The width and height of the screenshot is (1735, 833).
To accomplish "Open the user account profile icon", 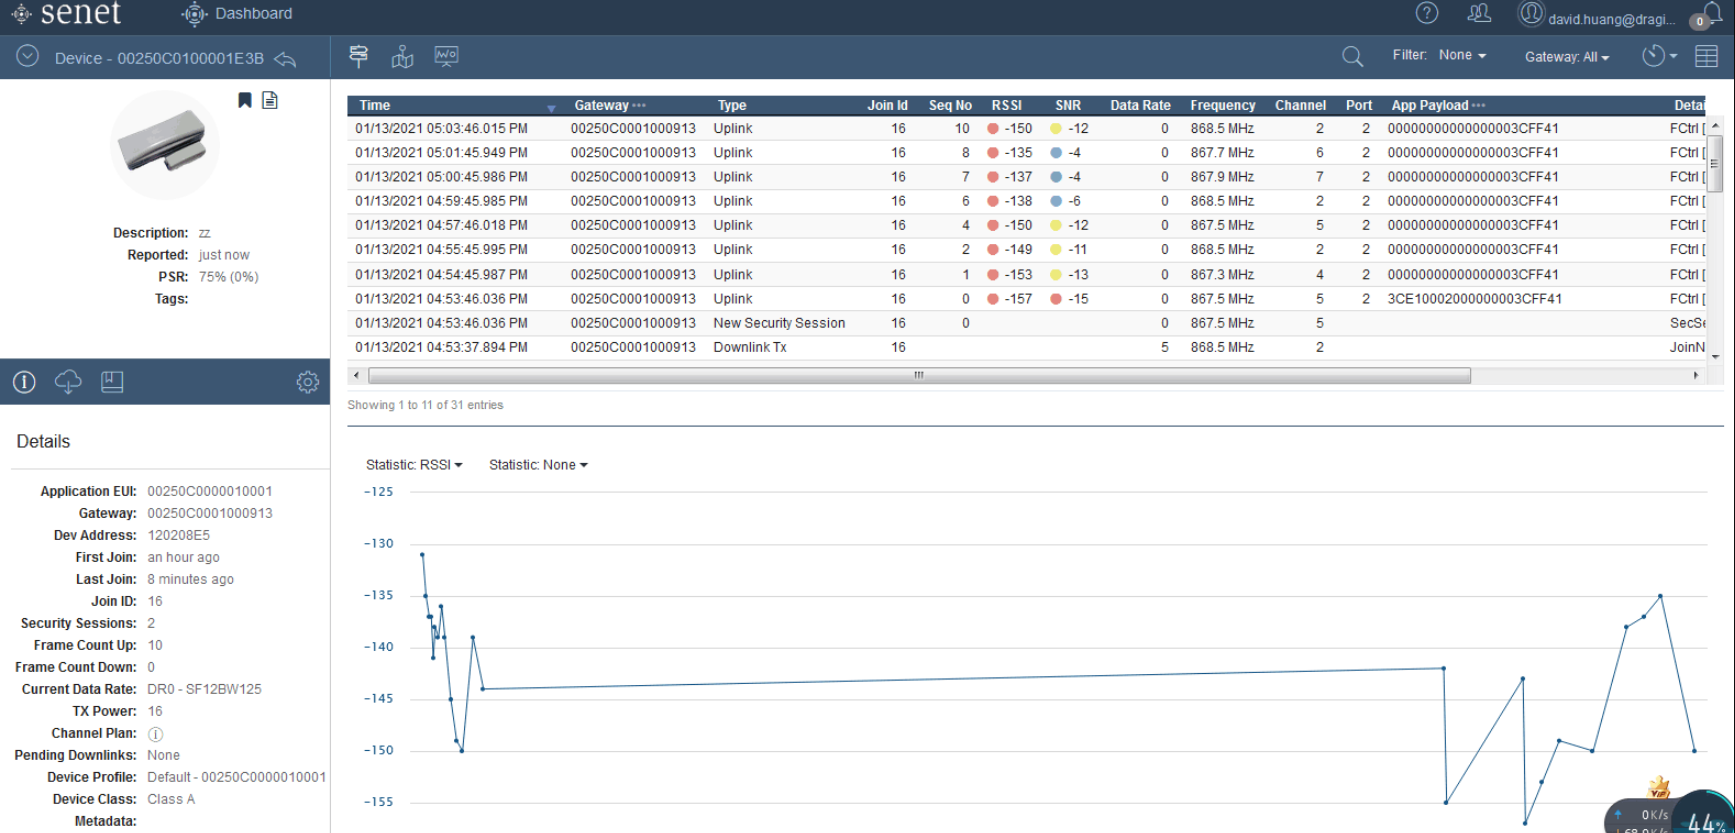I will (1531, 14).
